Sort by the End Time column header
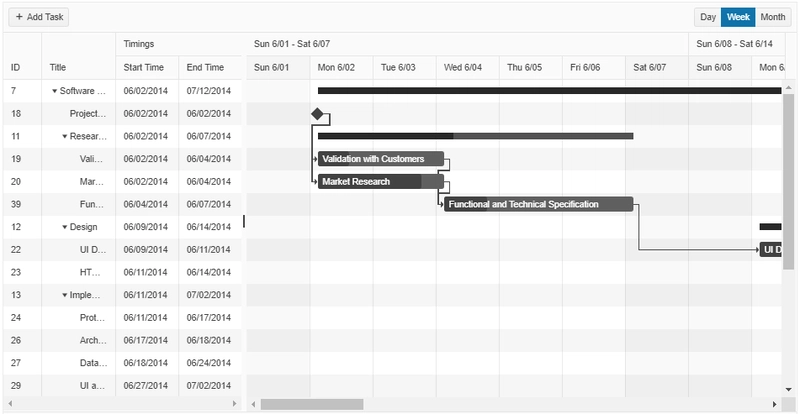 pyautogui.click(x=210, y=67)
